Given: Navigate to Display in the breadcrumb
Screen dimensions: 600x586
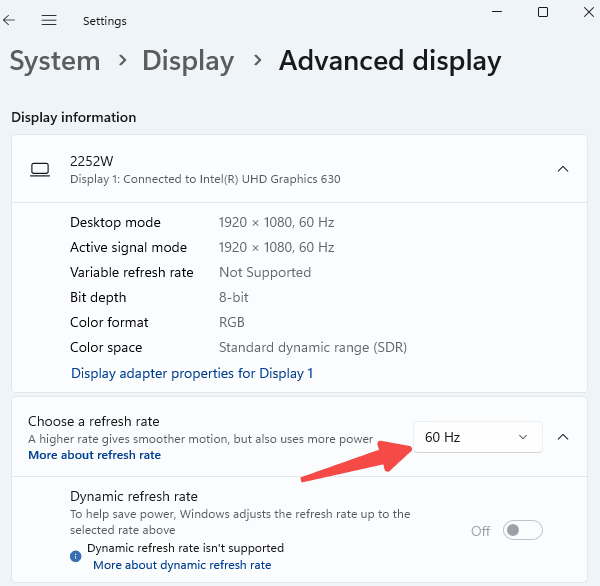Looking at the screenshot, I should [x=188, y=60].
